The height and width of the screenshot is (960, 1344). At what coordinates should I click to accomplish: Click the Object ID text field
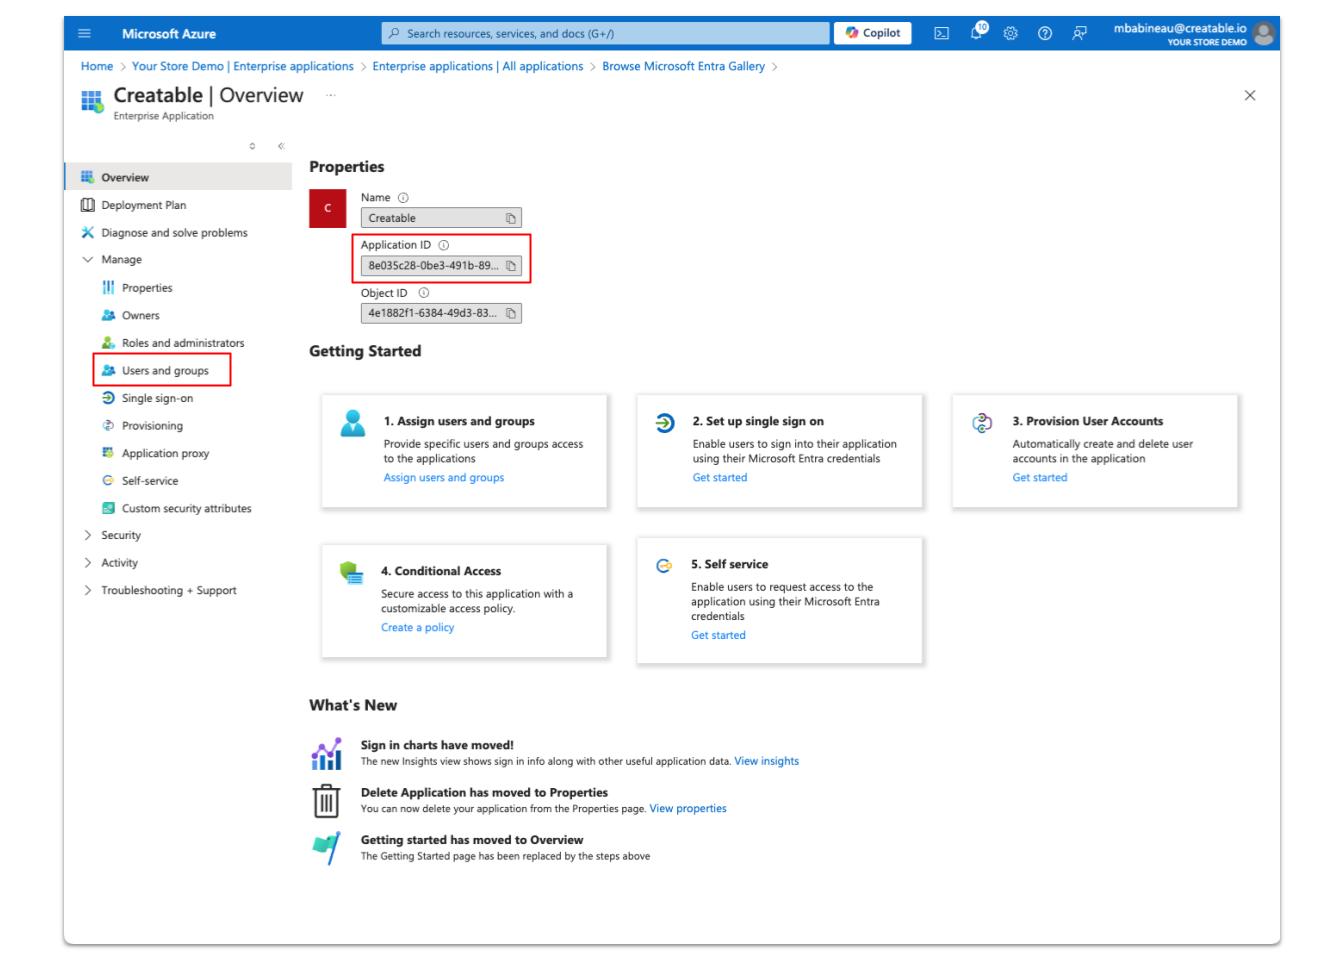pyautogui.click(x=441, y=314)
